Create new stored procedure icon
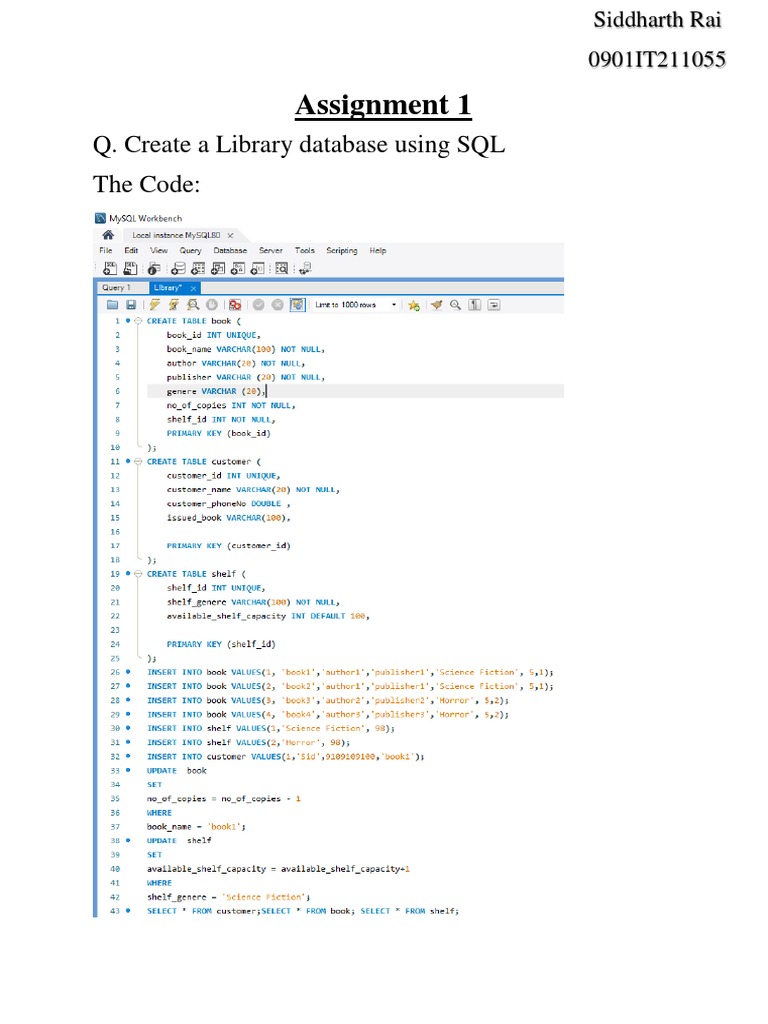Image resolution: width=768 pixels, height=1024 pixels. (238, 268)
